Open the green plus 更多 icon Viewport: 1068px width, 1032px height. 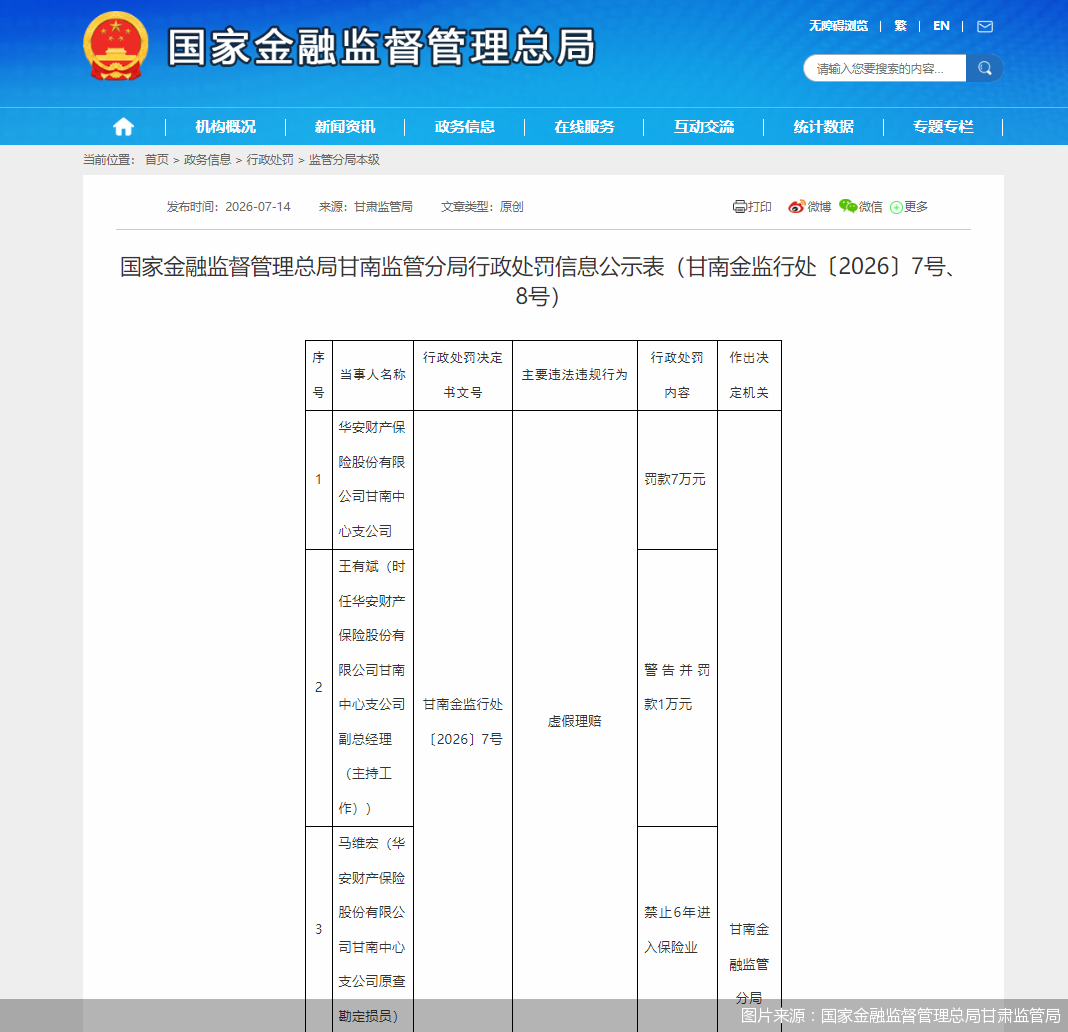pos(896,207)
